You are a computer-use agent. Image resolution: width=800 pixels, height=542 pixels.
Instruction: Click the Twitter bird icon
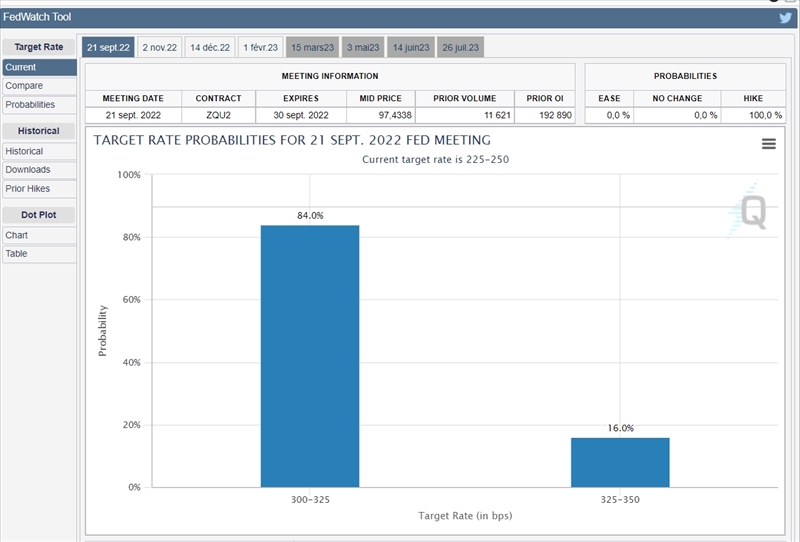(x=785, y=17)
